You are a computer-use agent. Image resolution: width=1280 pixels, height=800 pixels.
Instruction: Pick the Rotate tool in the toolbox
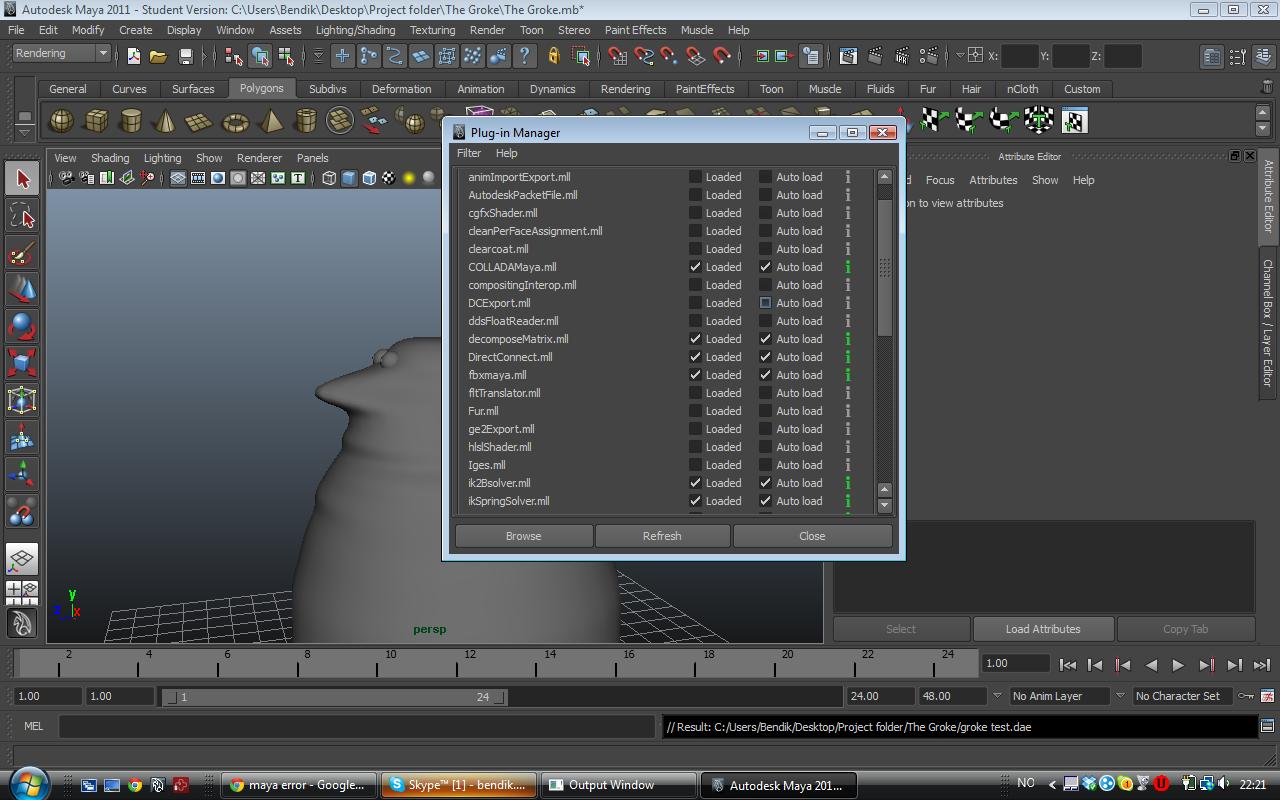[22, 326]
